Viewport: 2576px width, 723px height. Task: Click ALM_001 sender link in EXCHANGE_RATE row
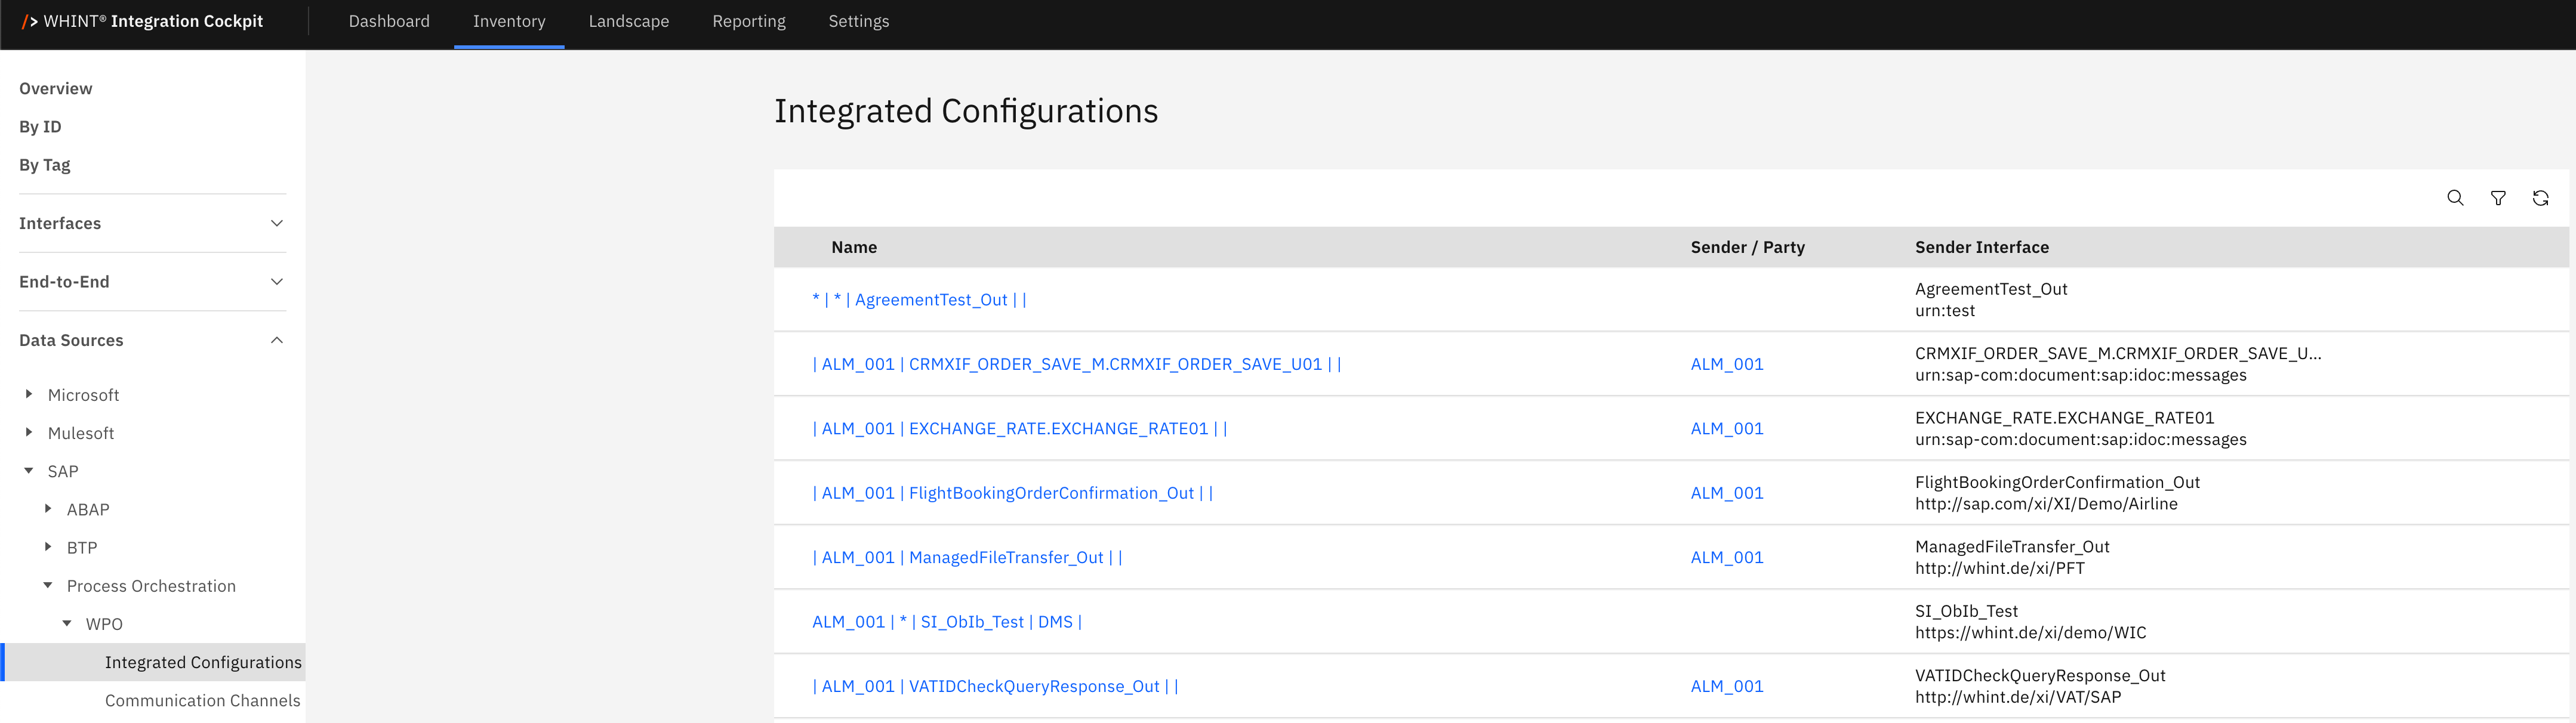click(1726, 429)
